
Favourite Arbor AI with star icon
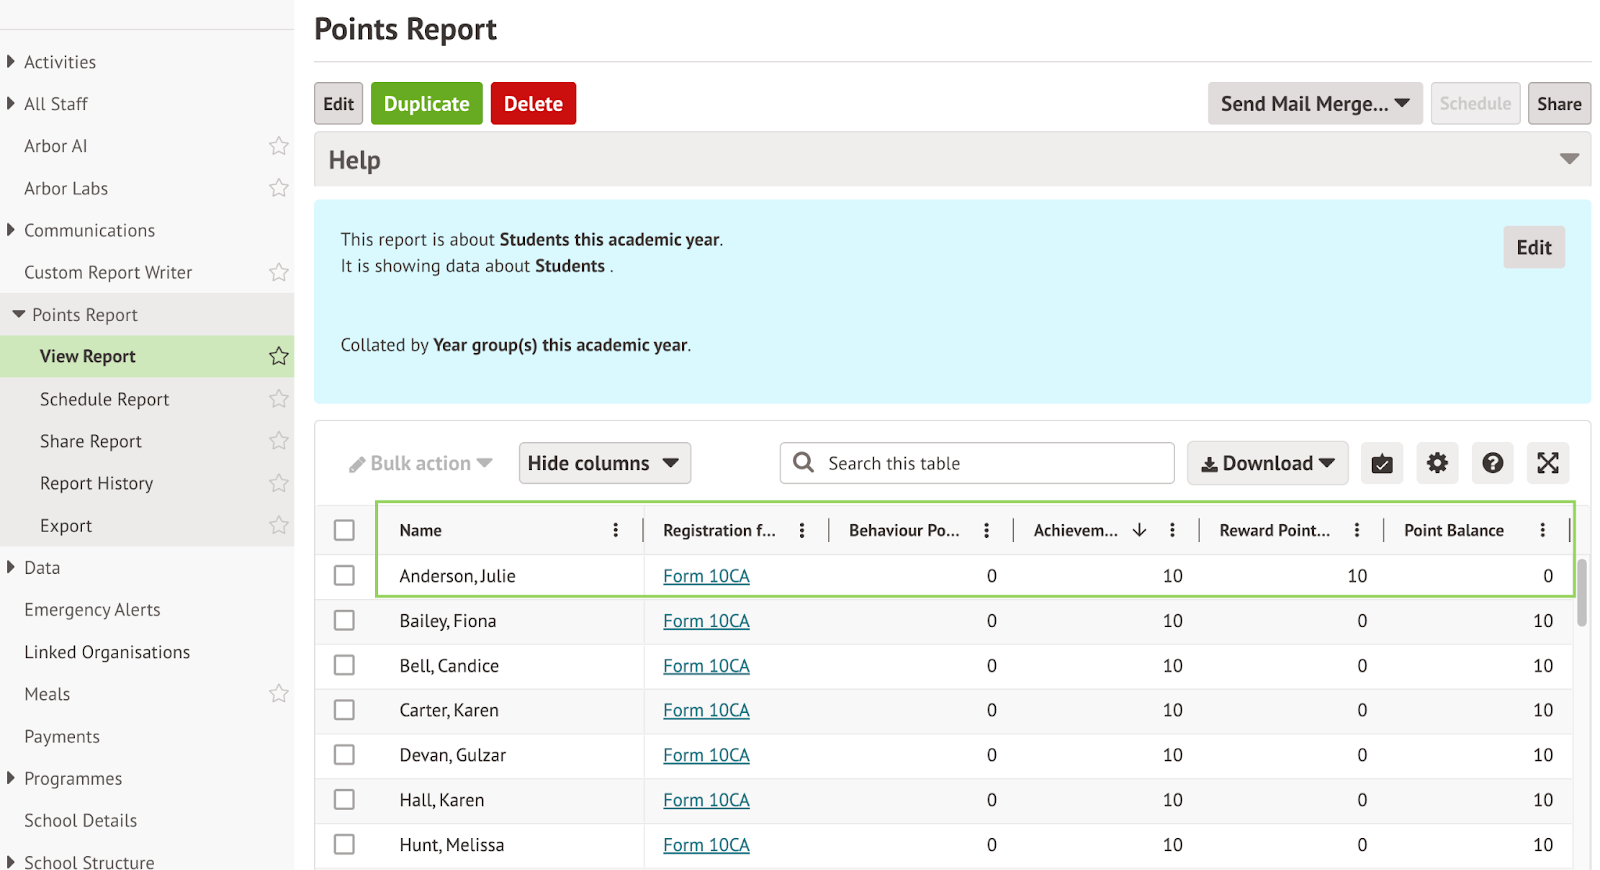[279, 146]
